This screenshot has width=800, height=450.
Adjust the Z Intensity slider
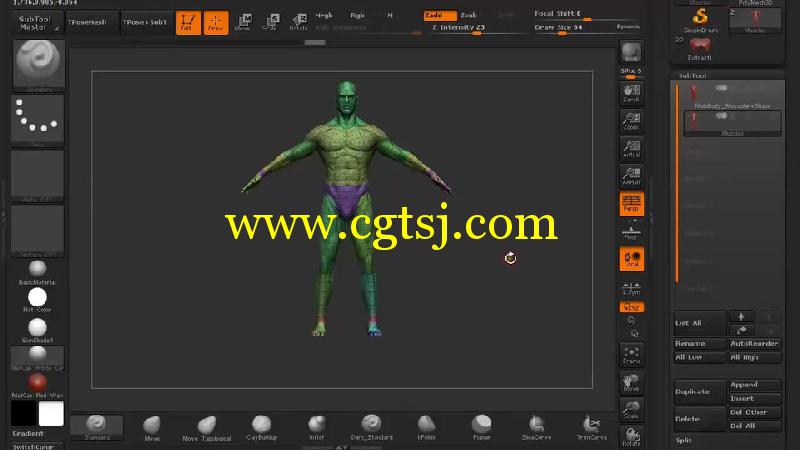[476, 29]
